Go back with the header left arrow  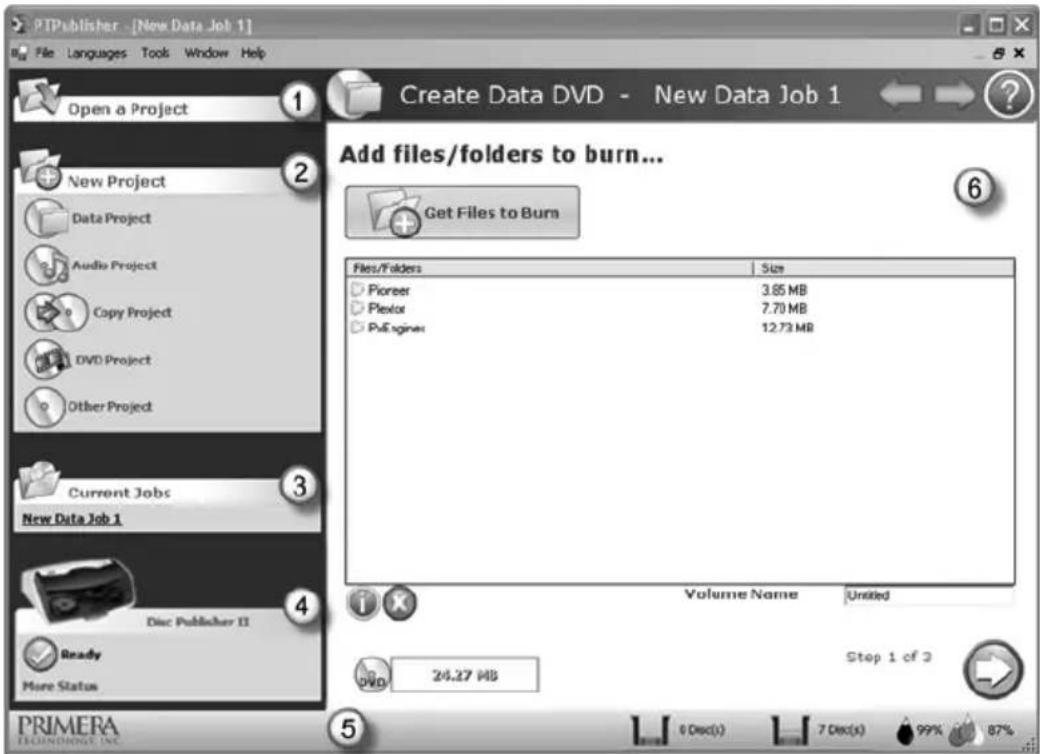[901, 95]
